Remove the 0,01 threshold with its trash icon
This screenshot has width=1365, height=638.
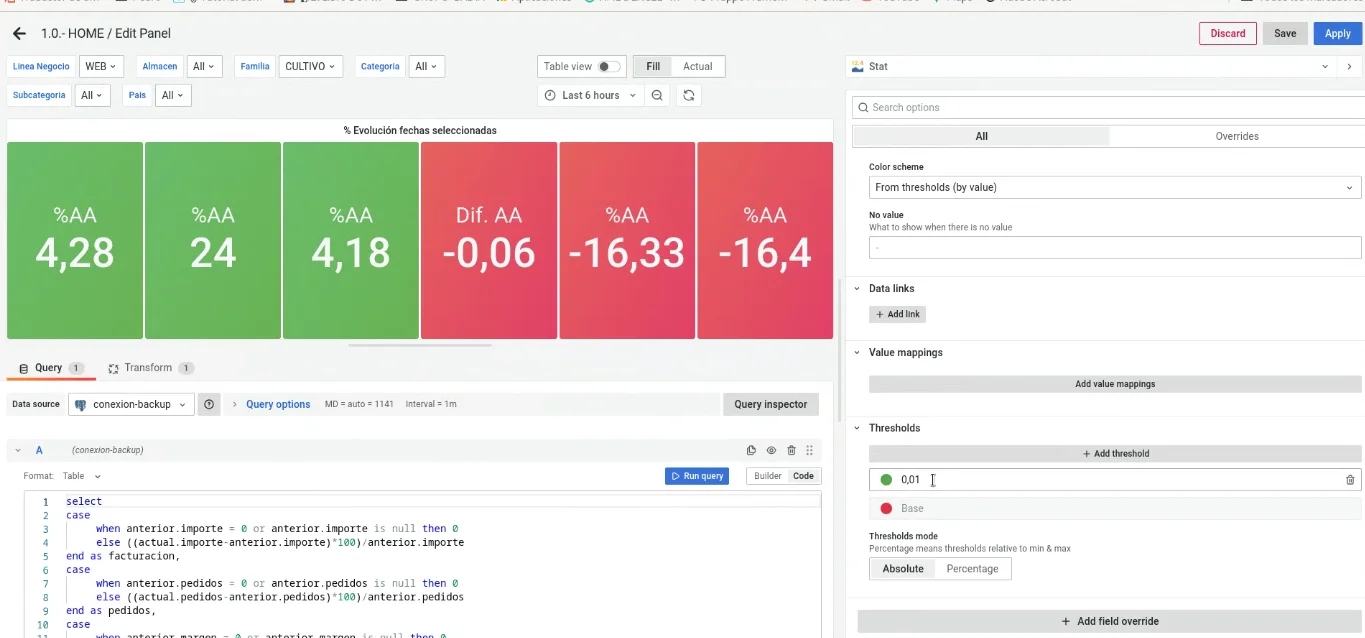click(x=1350, y=480)
